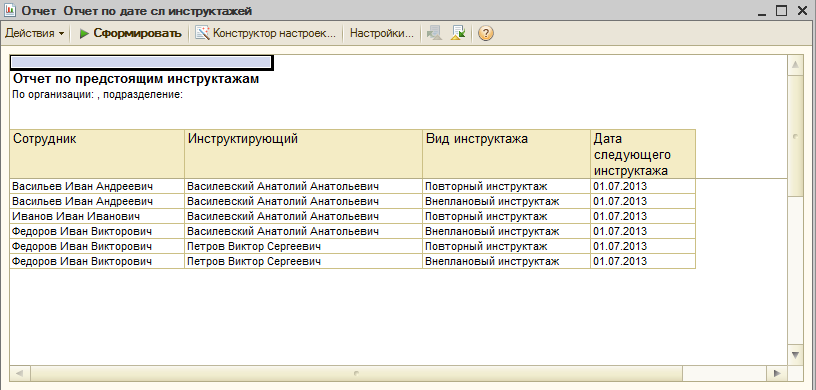Select Повторный инструктаж in the first row
816x390 pixels.
pos(506,186)
